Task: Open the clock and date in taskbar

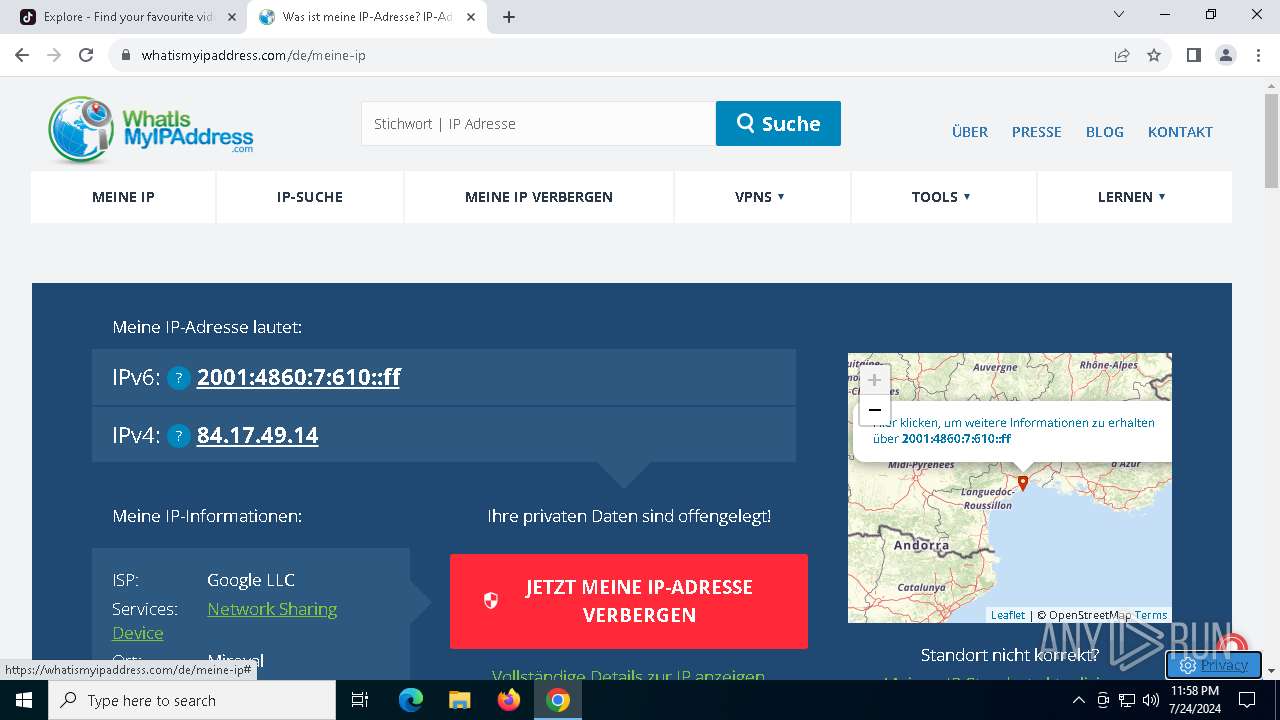Action: coord(1194,700)
